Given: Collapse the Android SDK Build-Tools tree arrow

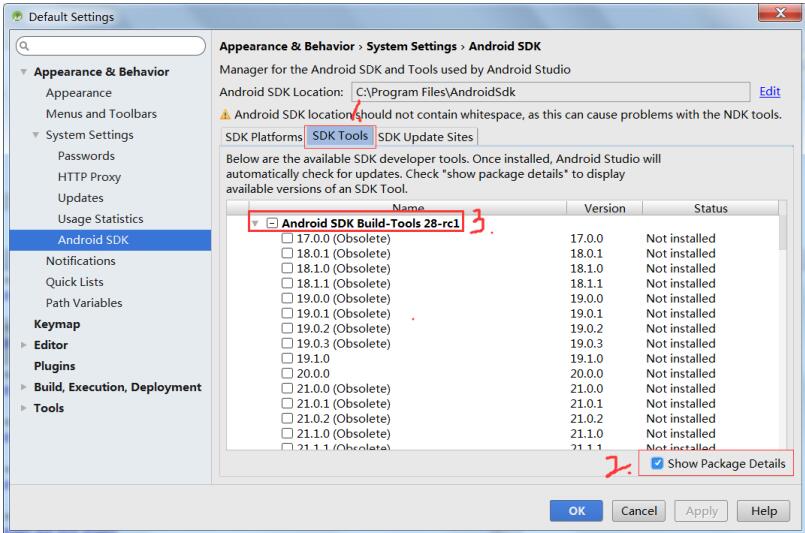Looking at the screenshot, I should pyautogui.click(x=255, y=223).
